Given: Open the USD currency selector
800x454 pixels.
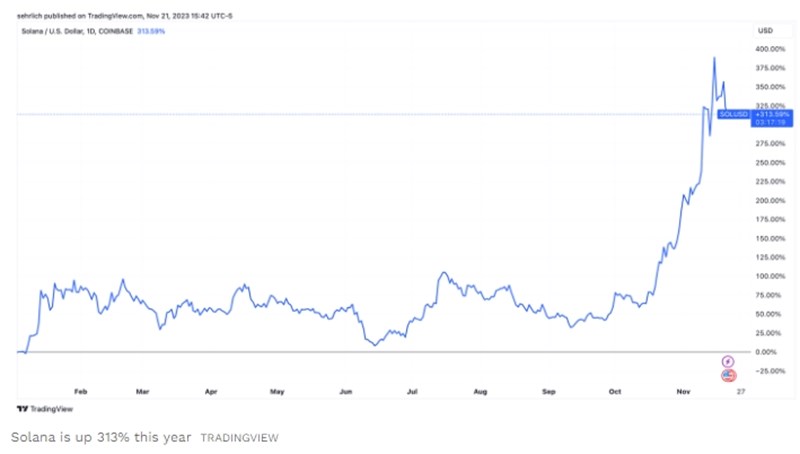Looking at the screenshot, I should pos(764,31).
